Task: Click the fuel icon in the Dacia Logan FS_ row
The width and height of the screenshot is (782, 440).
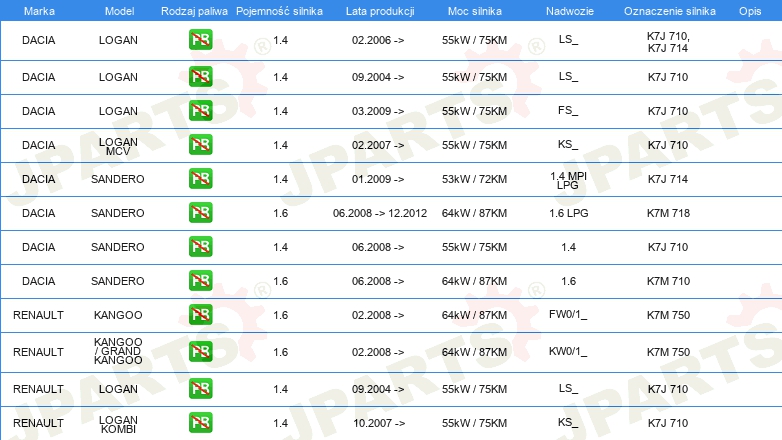Action: coord(200,111)
